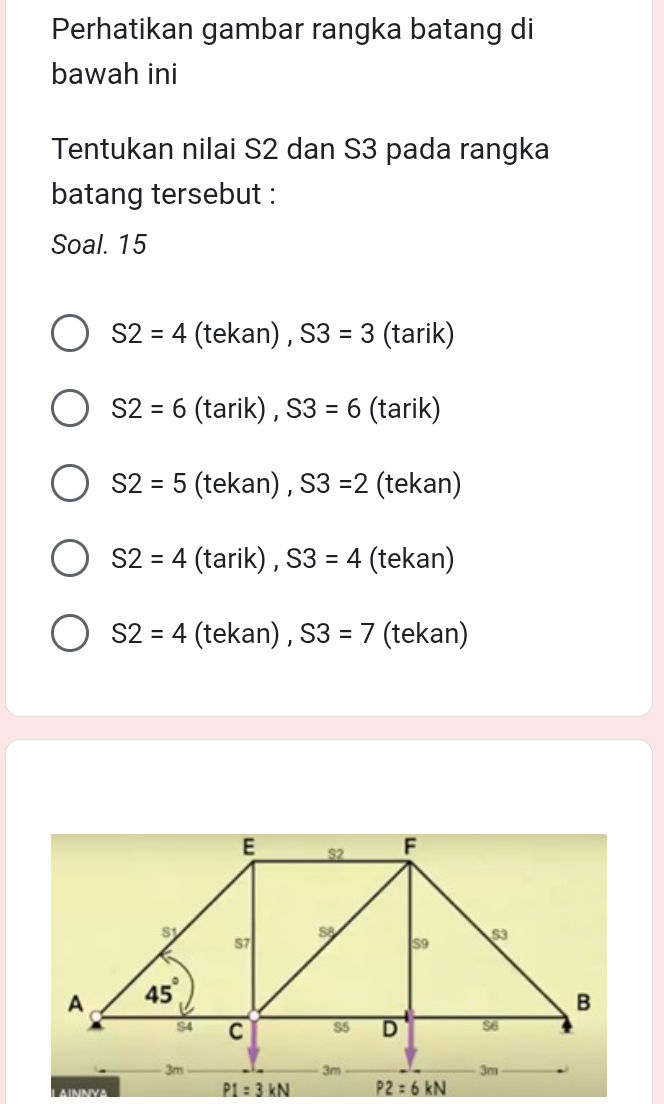664x1104 pixels.
Task: Click the S7 vertical member label
Action: click(241, 942)
